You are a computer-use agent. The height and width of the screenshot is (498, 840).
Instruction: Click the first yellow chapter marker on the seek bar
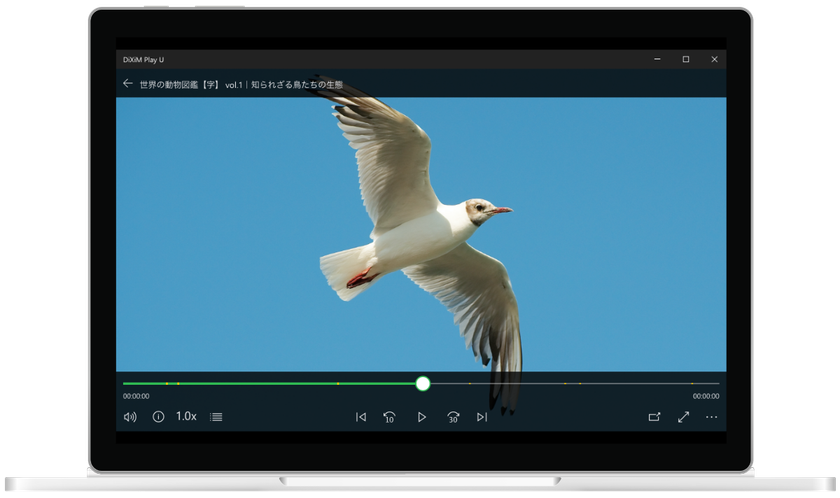coord(167,383)
